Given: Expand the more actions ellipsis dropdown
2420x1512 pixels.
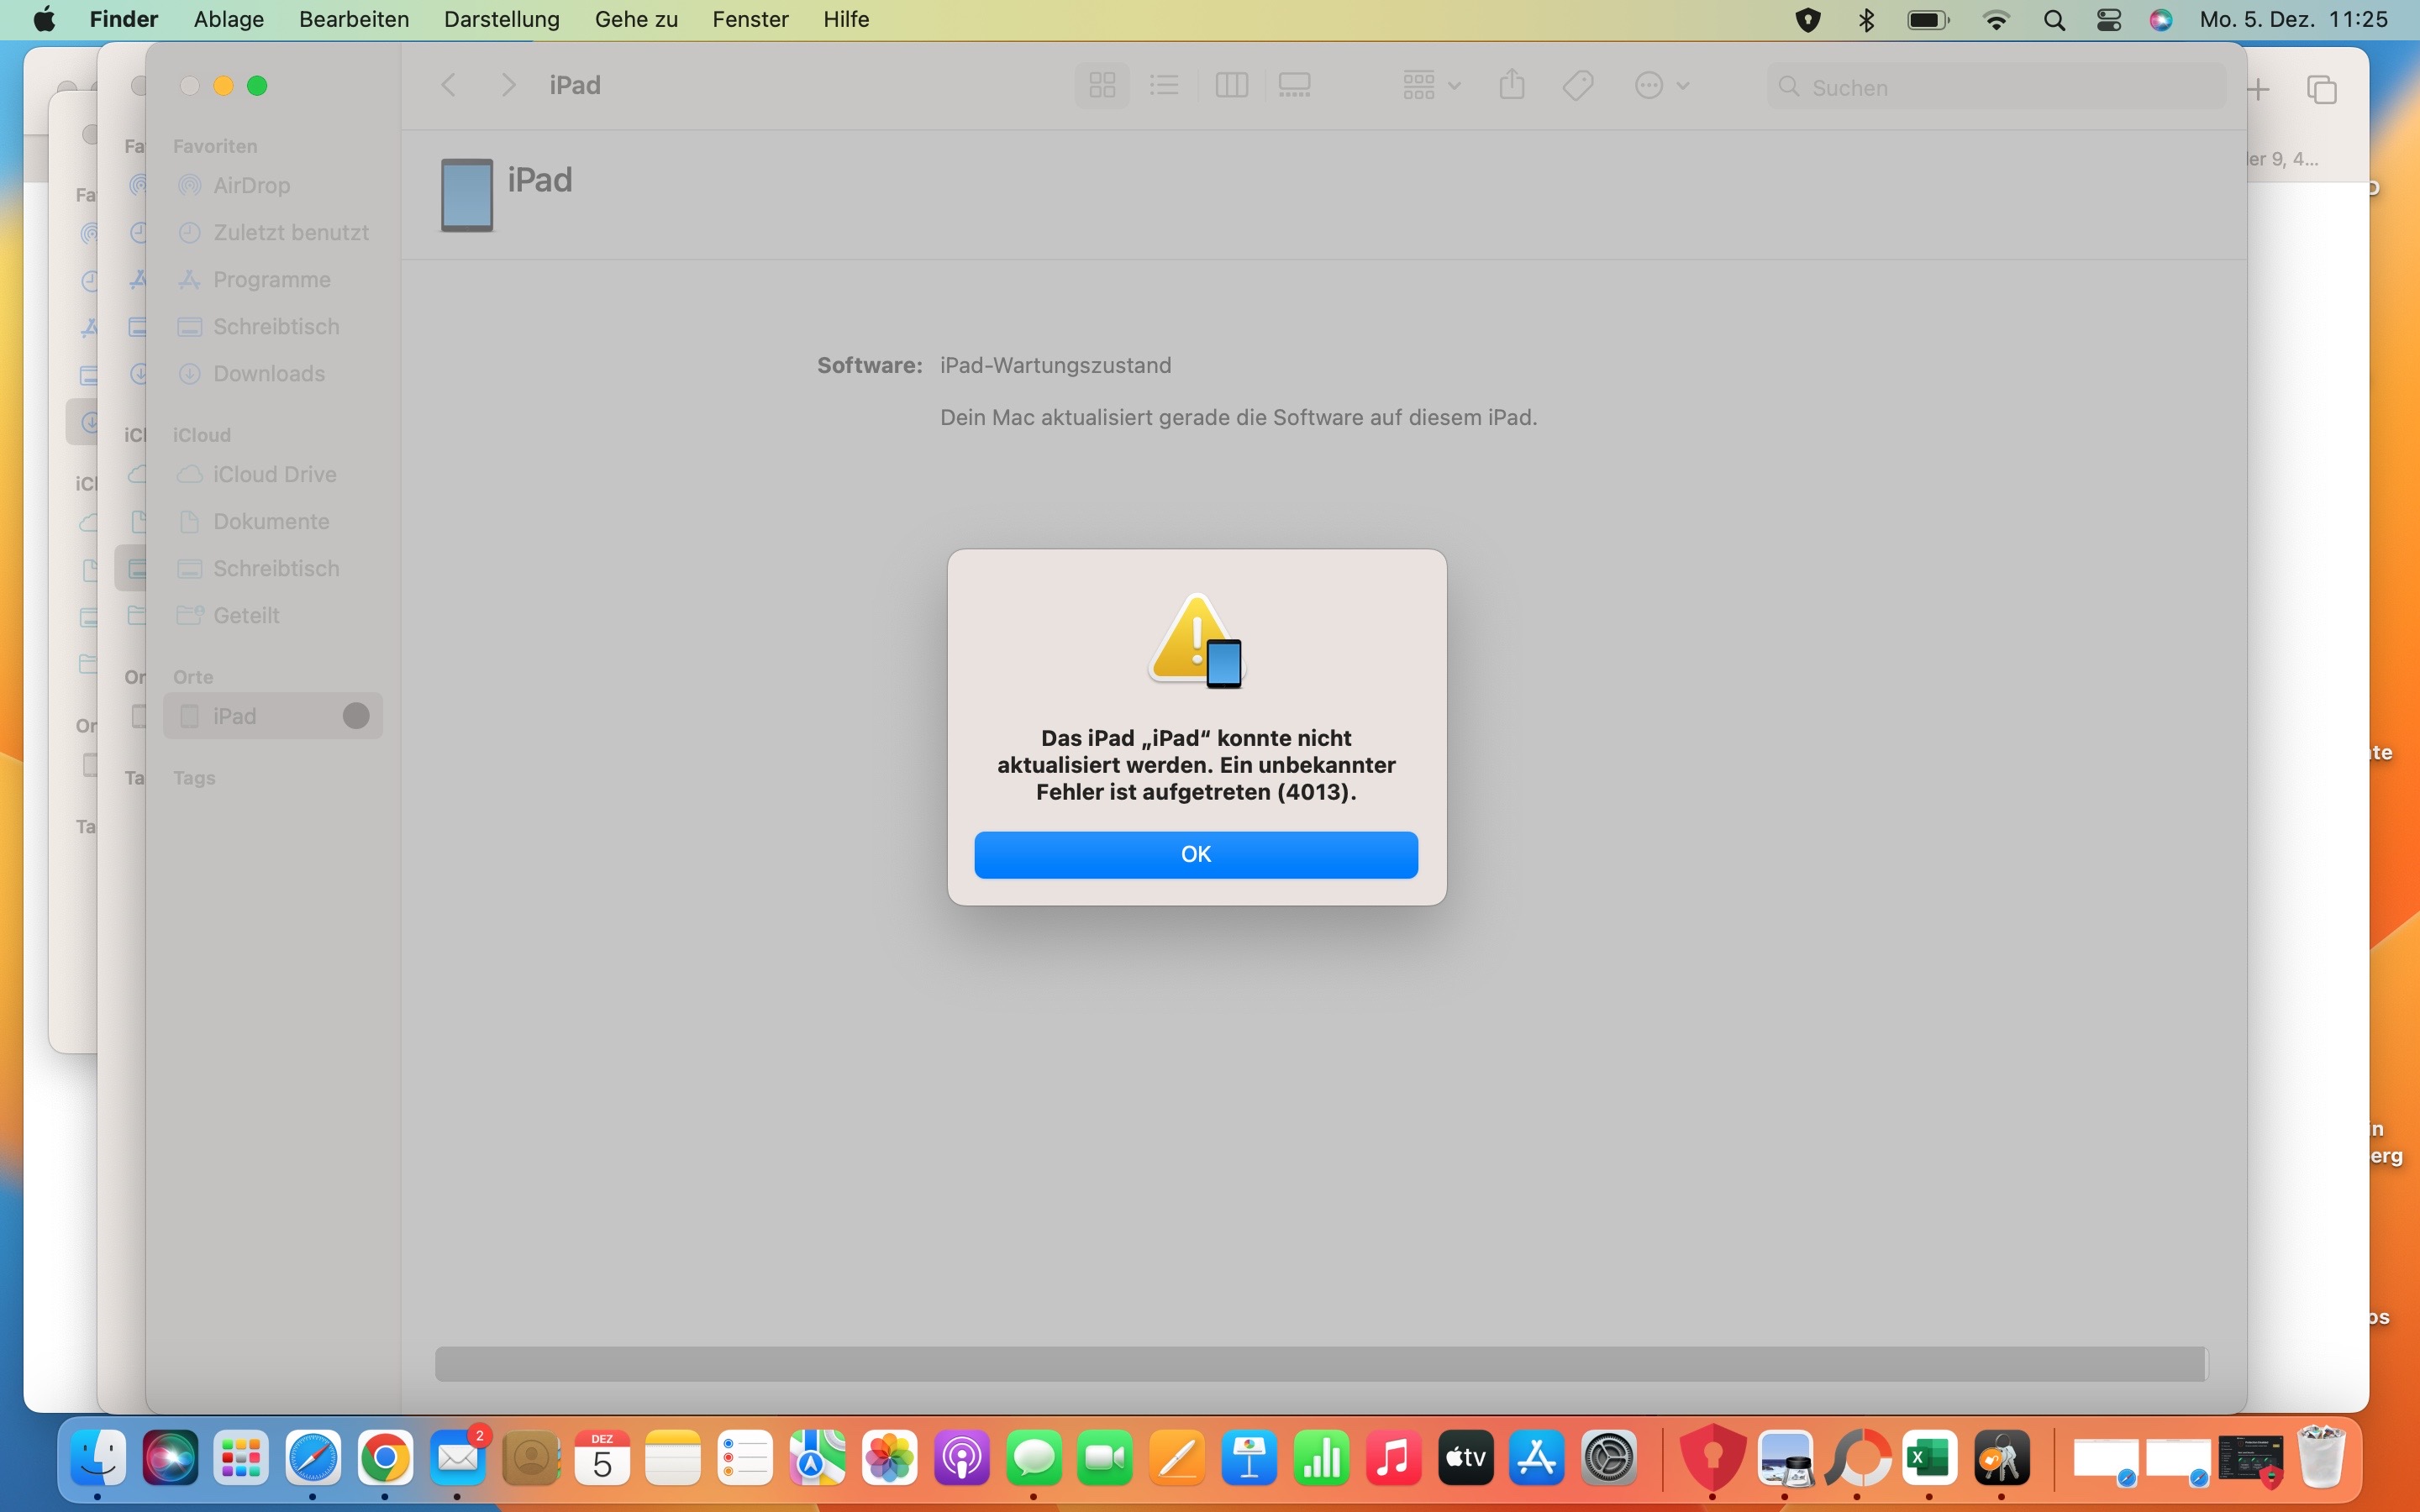Looking at the screenshot, I should pyautogui.click(x=1661, y=86).
